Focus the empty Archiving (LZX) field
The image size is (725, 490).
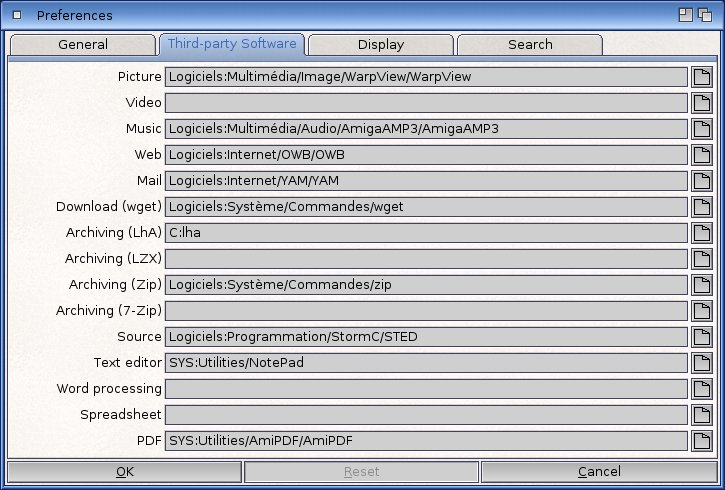pos(426,259)
